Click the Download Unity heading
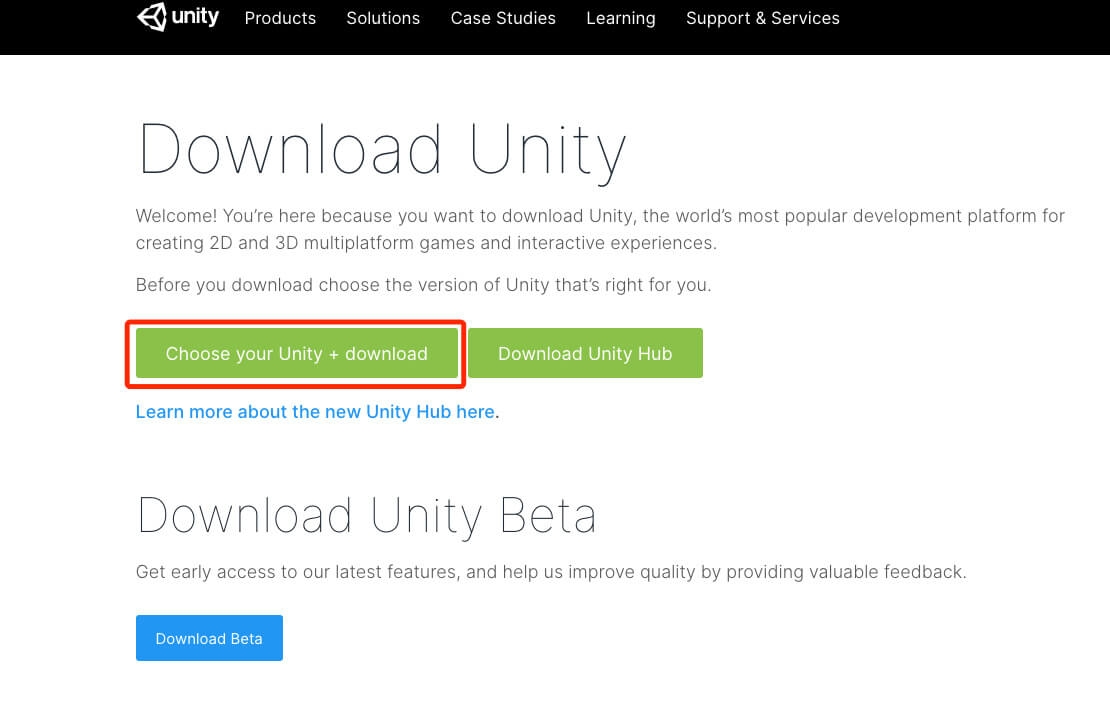1110x702 pixels. [383, 151]
